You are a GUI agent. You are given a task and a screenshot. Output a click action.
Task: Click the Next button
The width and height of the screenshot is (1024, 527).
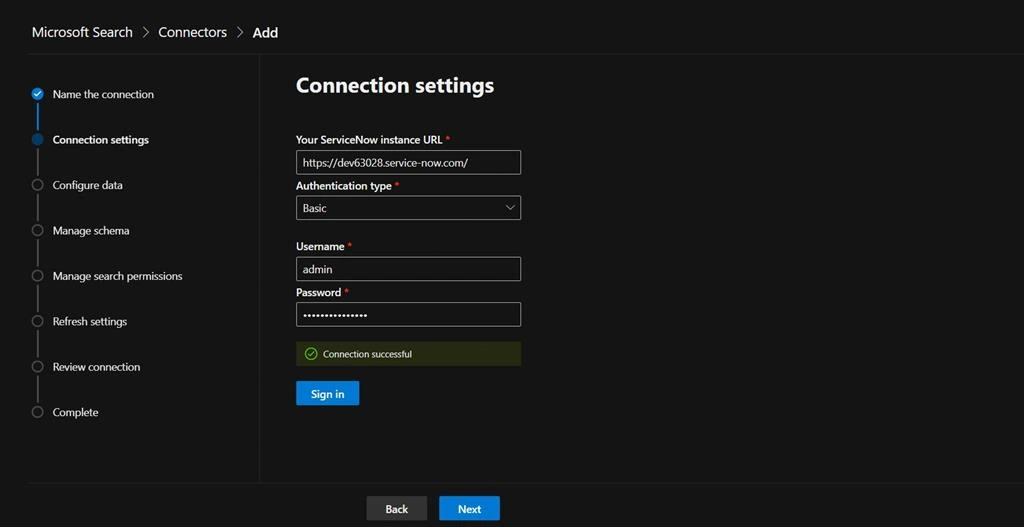[469, 509]
